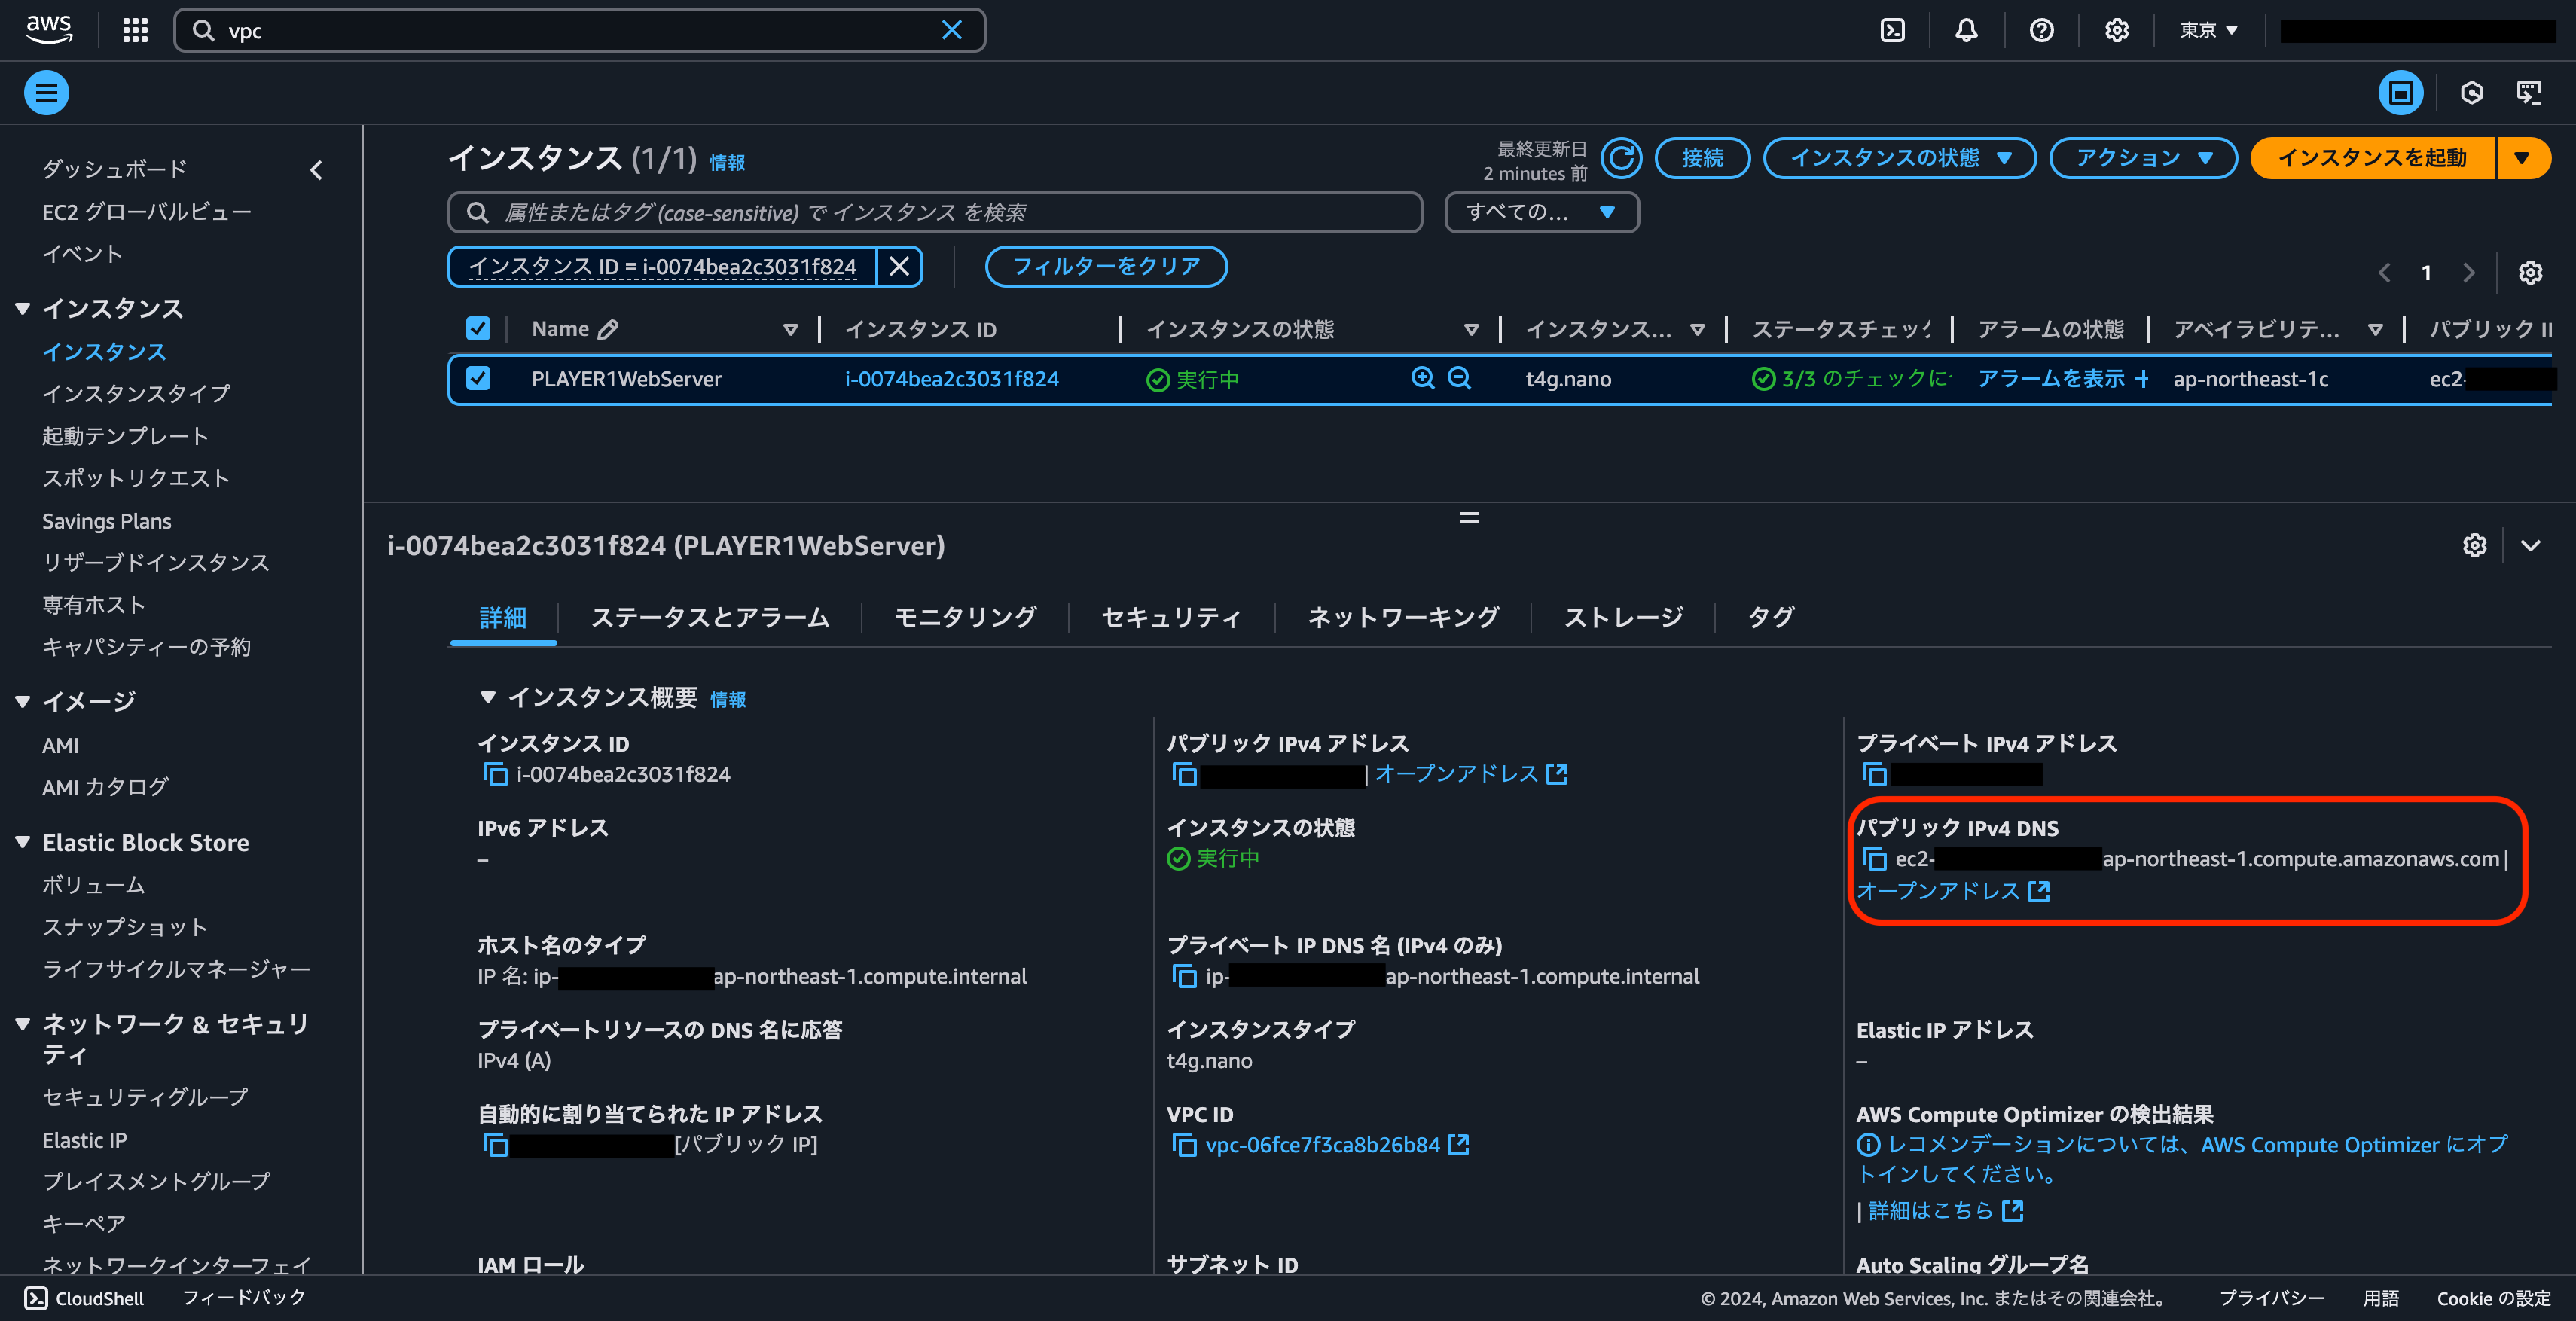Open the notifications bell icon

coord(1966,30)
